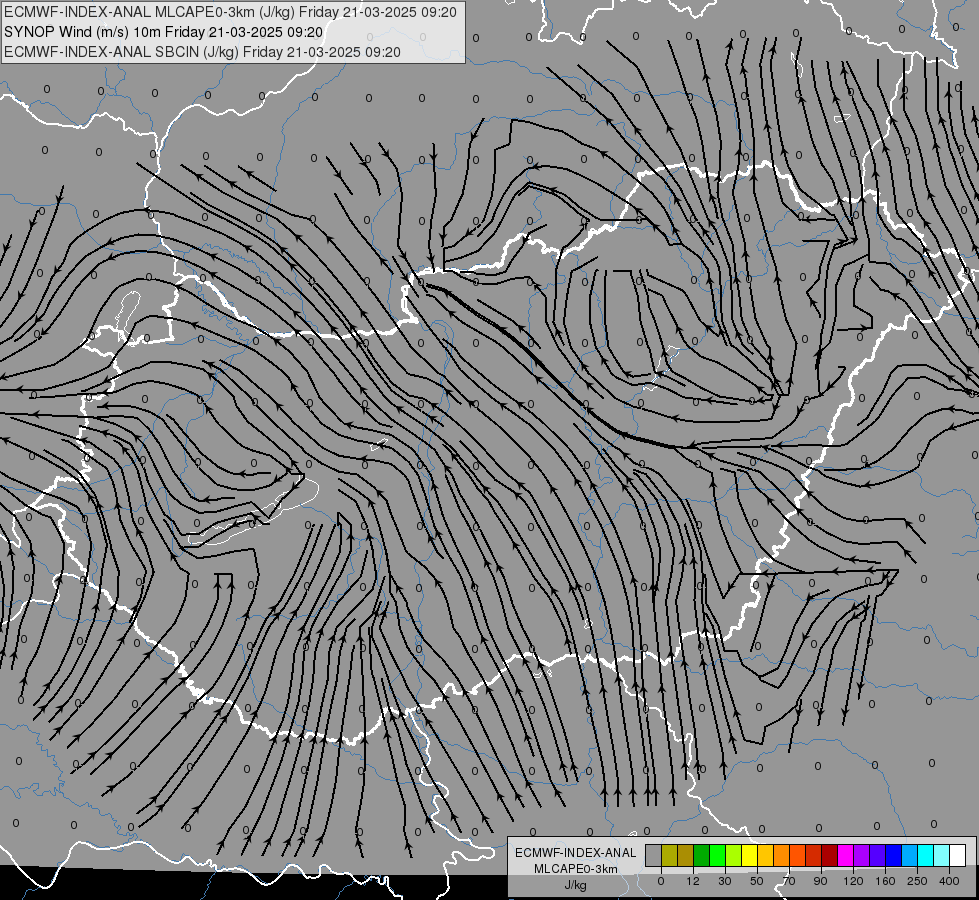Pick the dark red legend swatch
This screenshot has height=900, width=979.
[830, 855]
